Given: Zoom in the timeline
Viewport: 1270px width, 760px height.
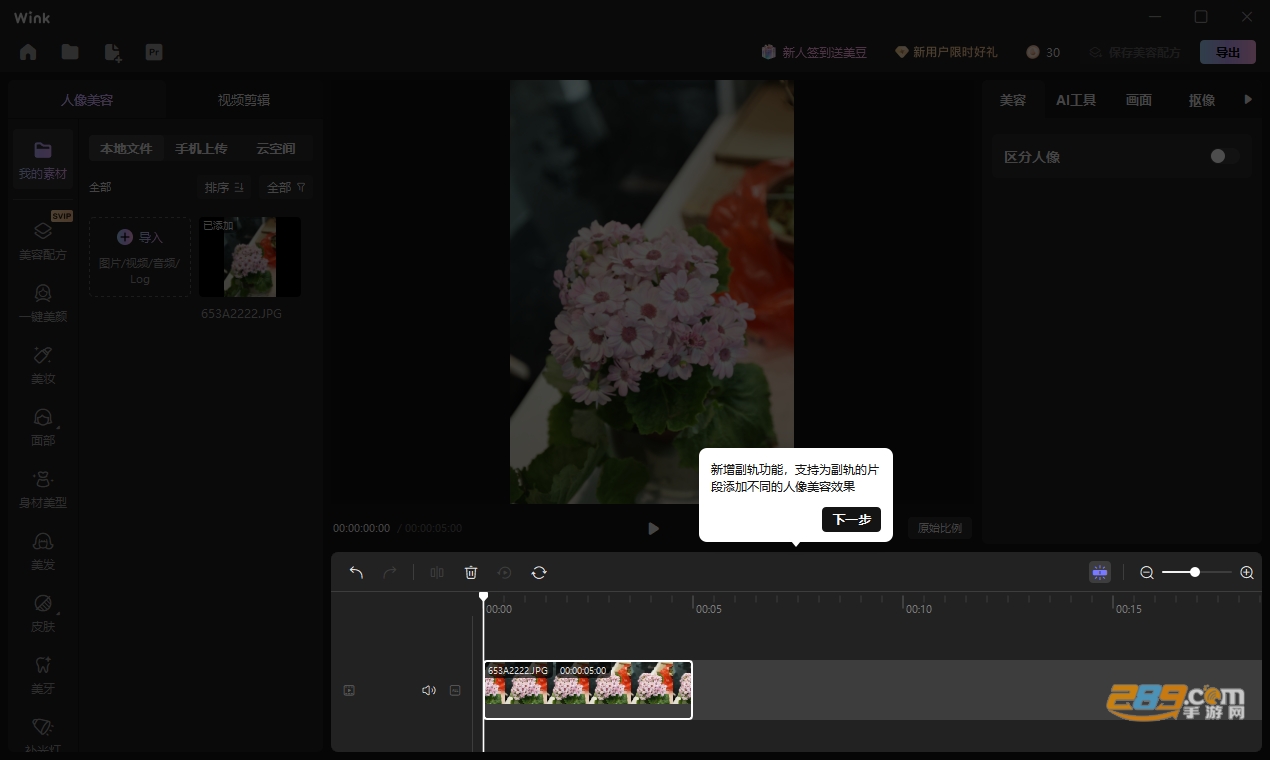Looking at the screenshot, I should point(1247,572).
